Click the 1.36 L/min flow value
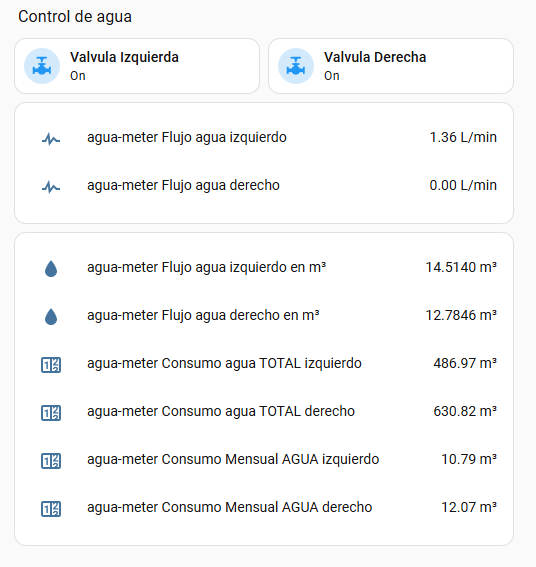This screenshot has width=536, height=567. [463, 137]
